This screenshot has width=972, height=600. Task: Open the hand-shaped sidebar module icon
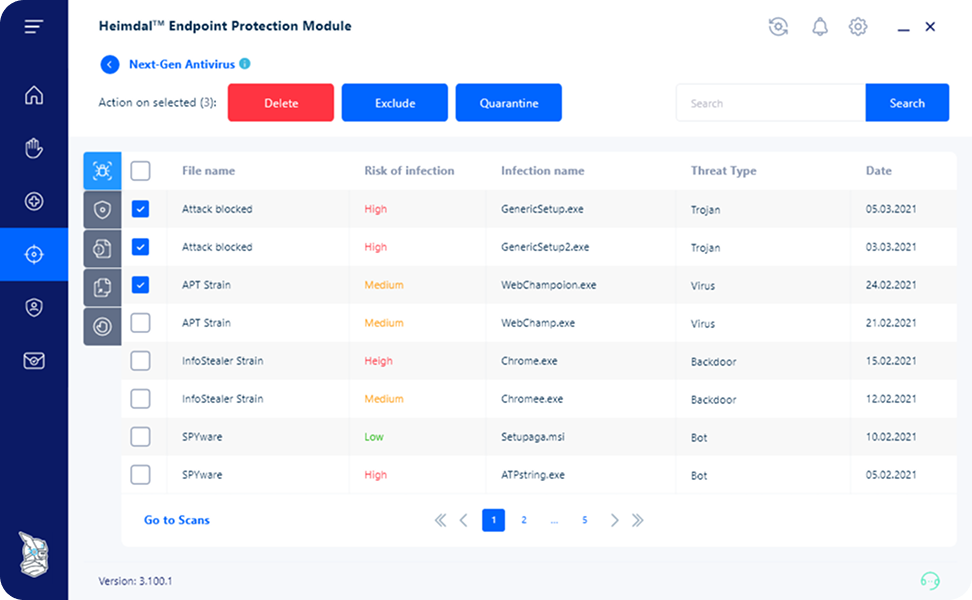[x=34, y=148]
